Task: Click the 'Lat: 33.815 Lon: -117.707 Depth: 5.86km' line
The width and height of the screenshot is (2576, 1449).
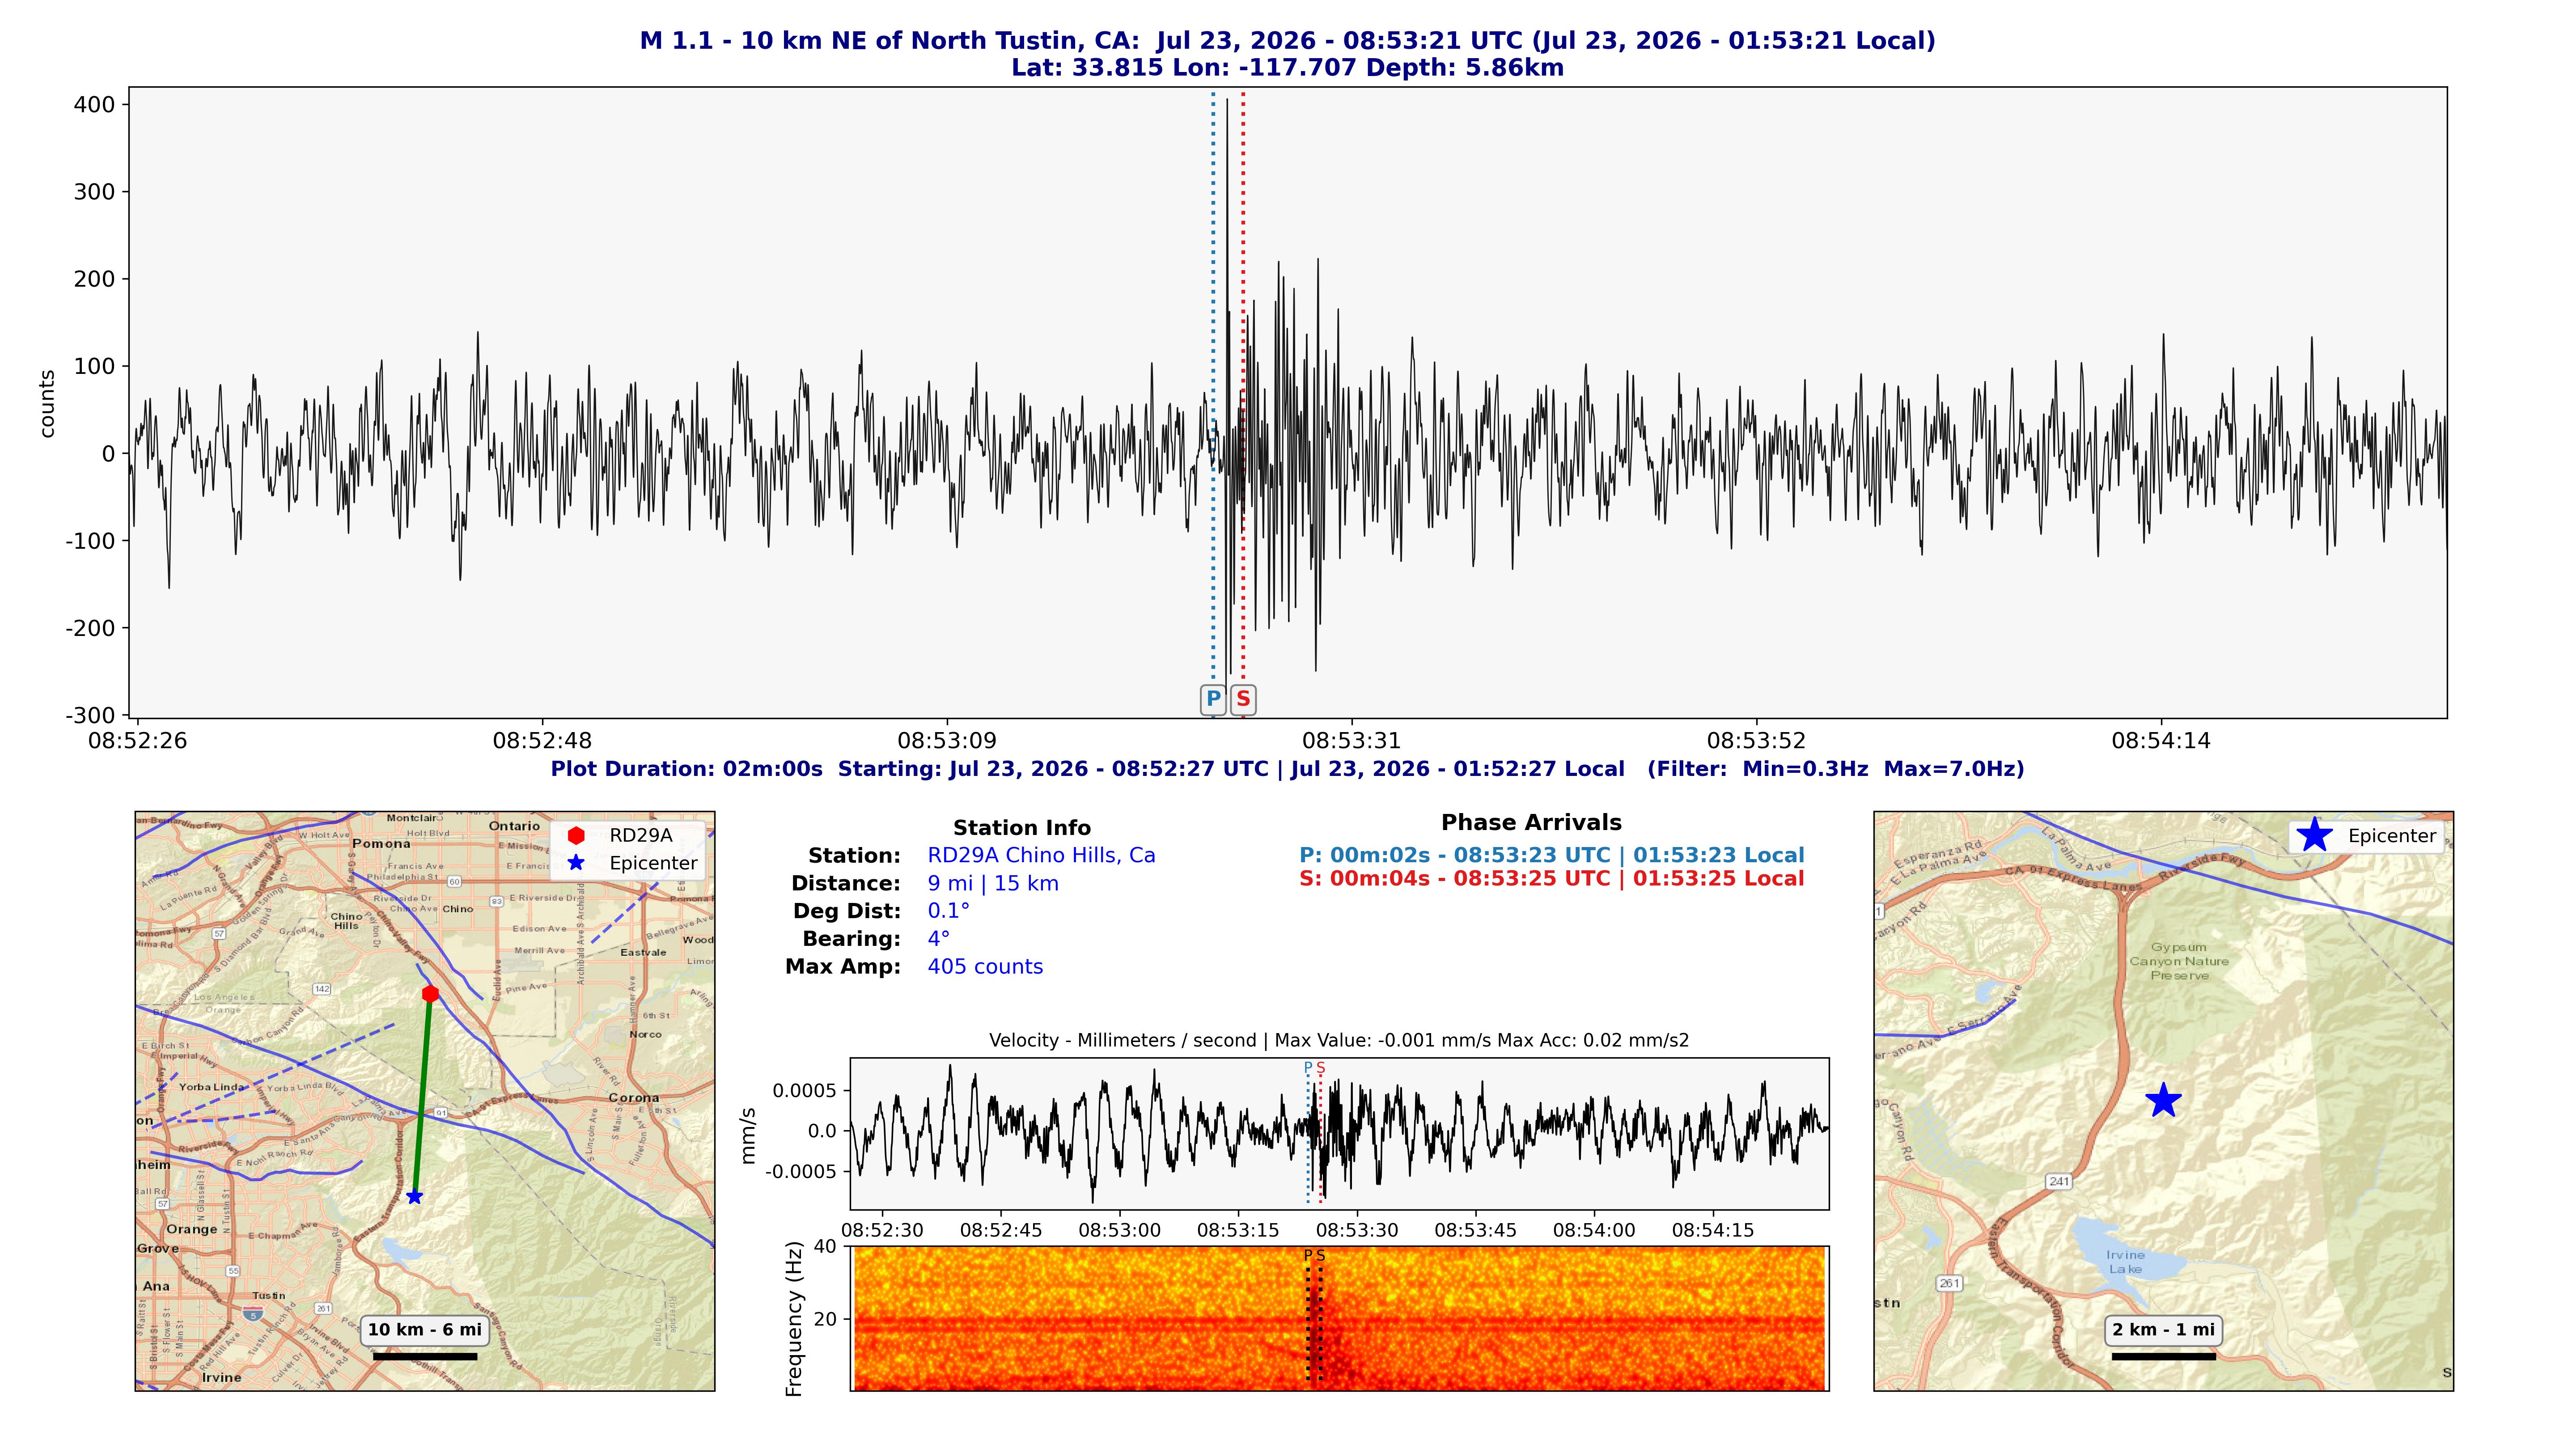Action: tap(1287, 68)
